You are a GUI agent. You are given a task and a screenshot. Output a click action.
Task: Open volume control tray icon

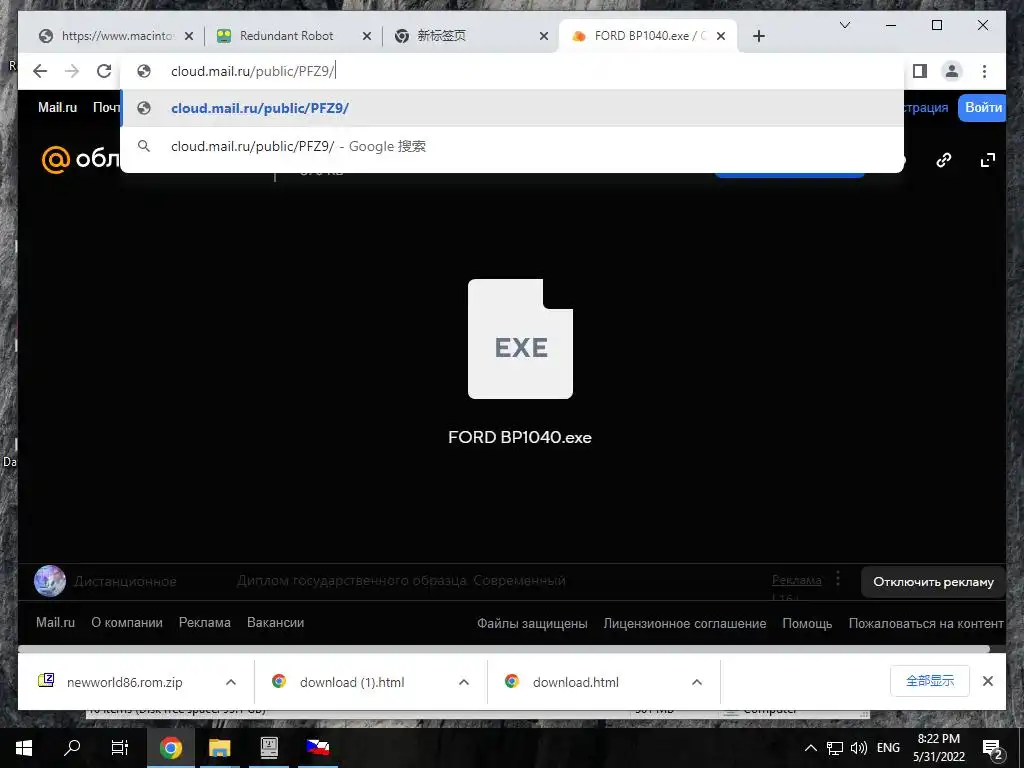tap(859, 748)
